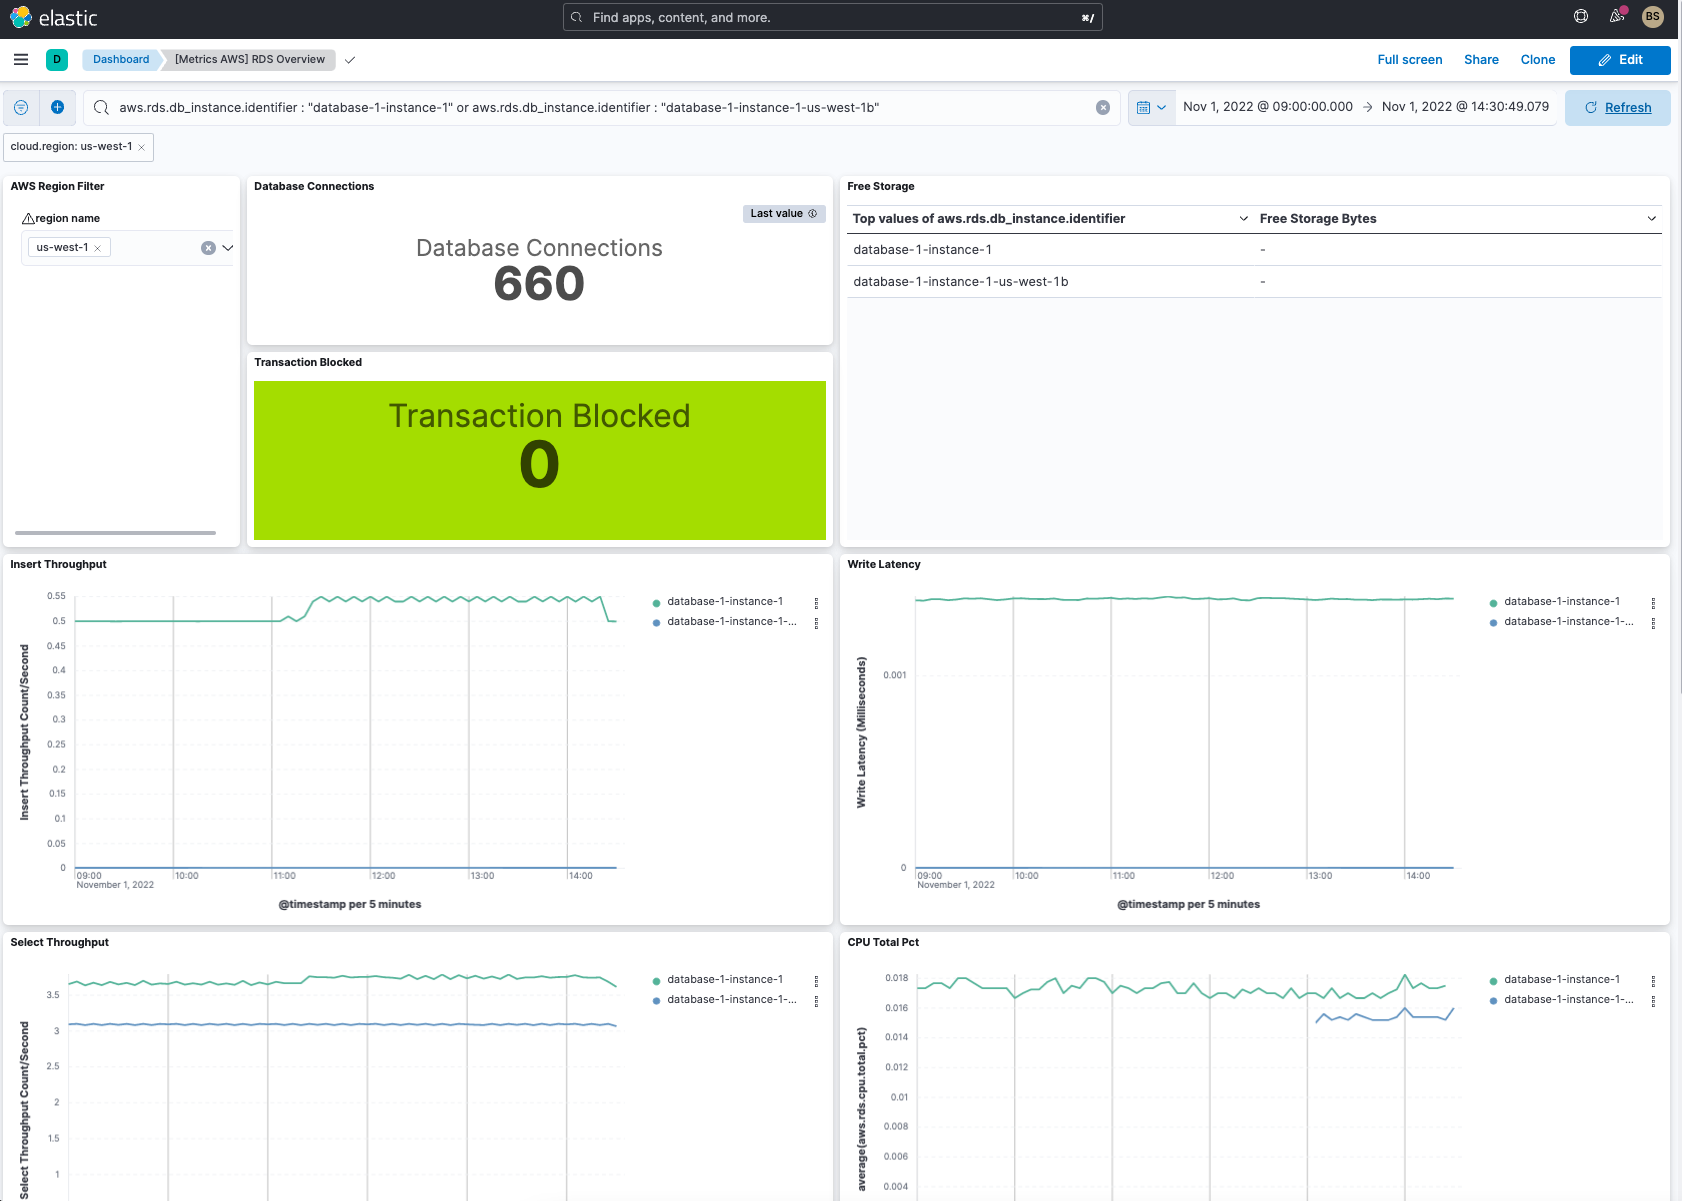Click the saved query filter menu icon

21,108
